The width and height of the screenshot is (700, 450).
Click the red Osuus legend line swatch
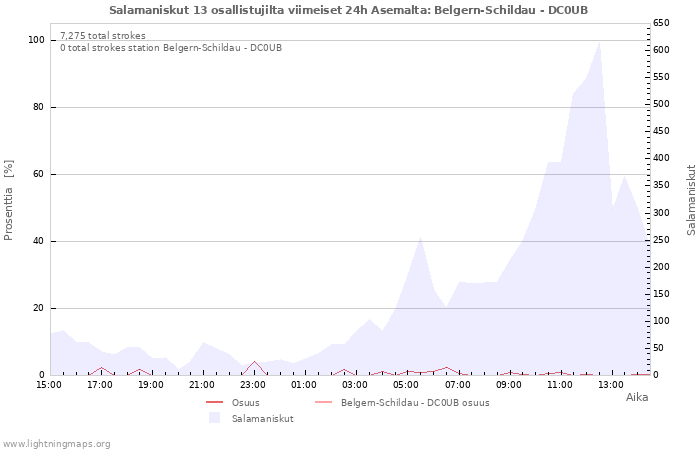pyautogui.click(x=214, y=402)
